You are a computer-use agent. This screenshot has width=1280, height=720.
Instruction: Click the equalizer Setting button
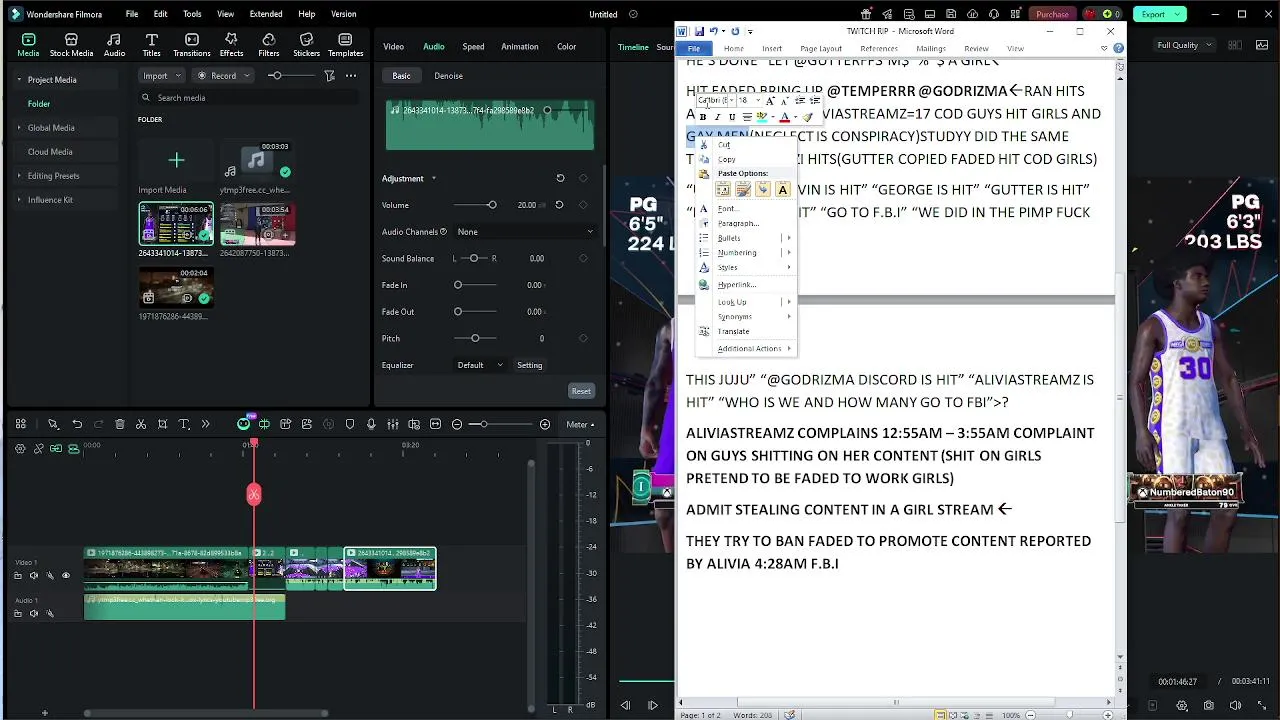(529, 365)
